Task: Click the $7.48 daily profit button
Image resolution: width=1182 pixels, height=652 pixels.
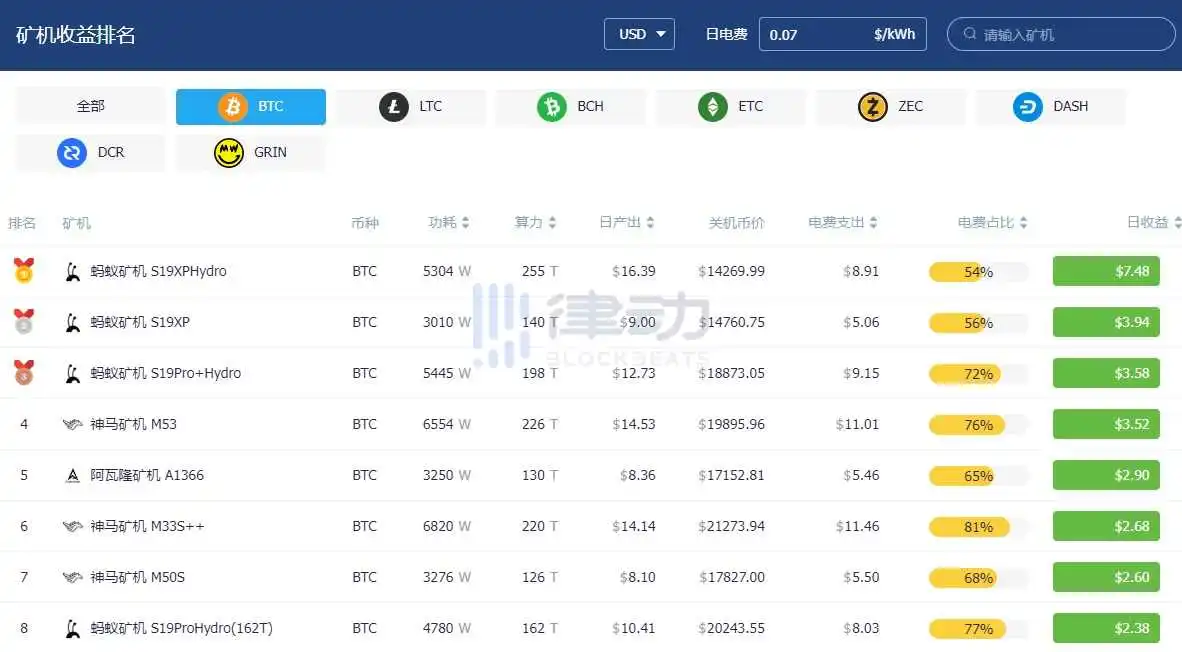Action: tap(1106, 271)
